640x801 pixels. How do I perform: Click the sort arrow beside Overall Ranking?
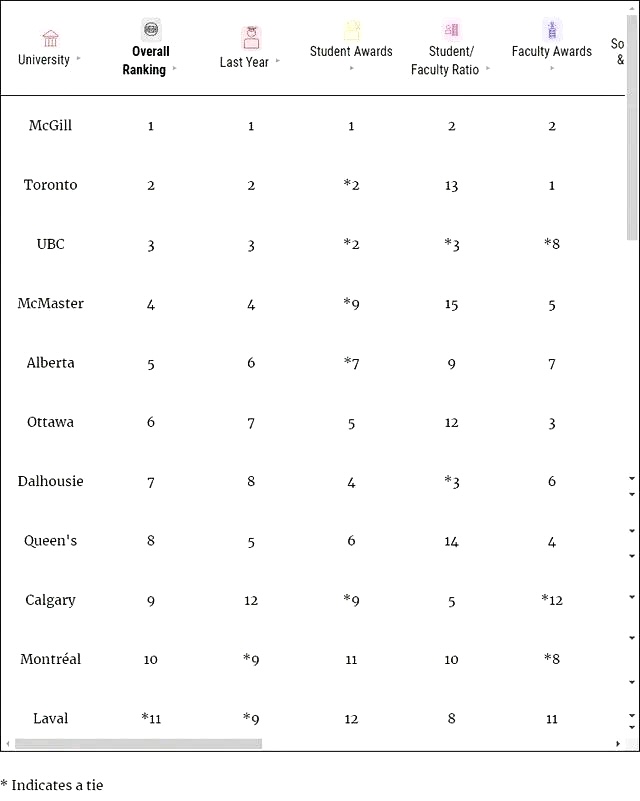point(175,69)
